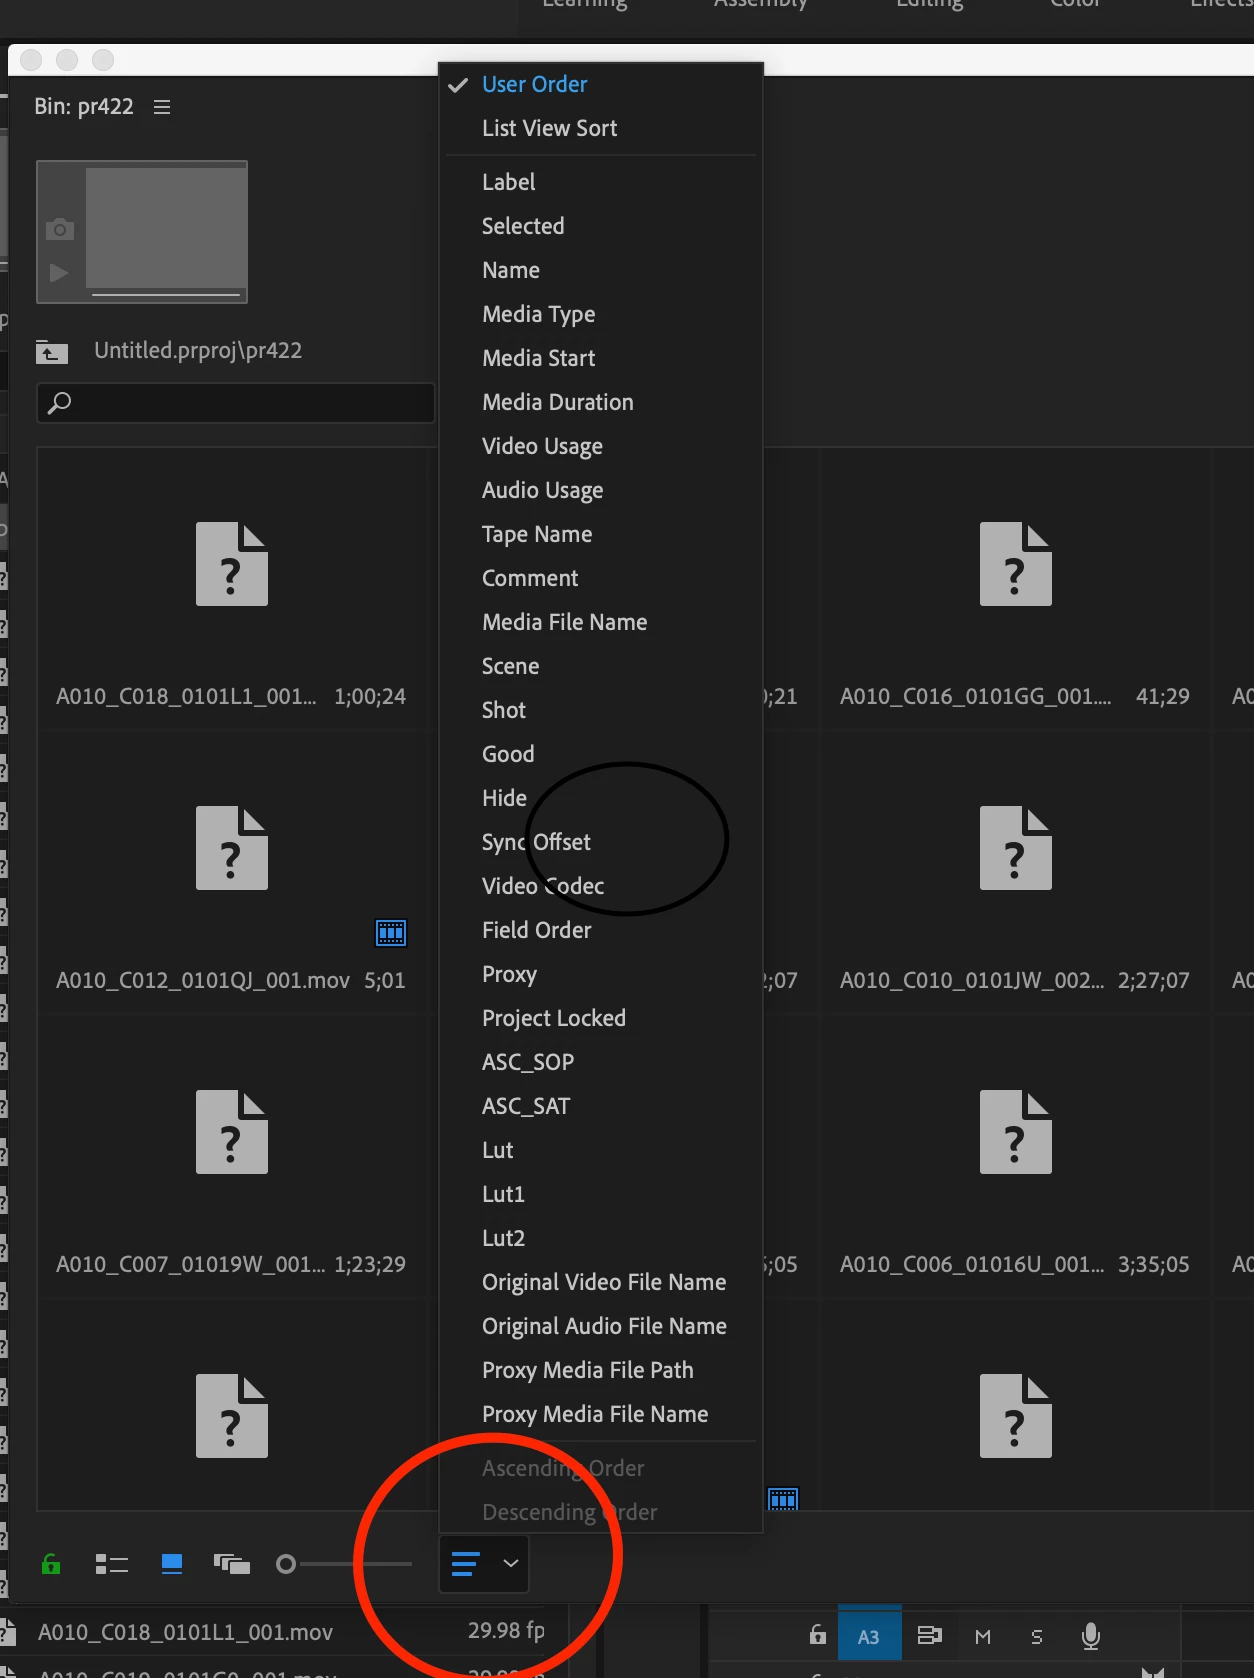This screenshot has height=1678, width=1254.
Task: Toggle track lock on A3 track
Action: 818,1636
